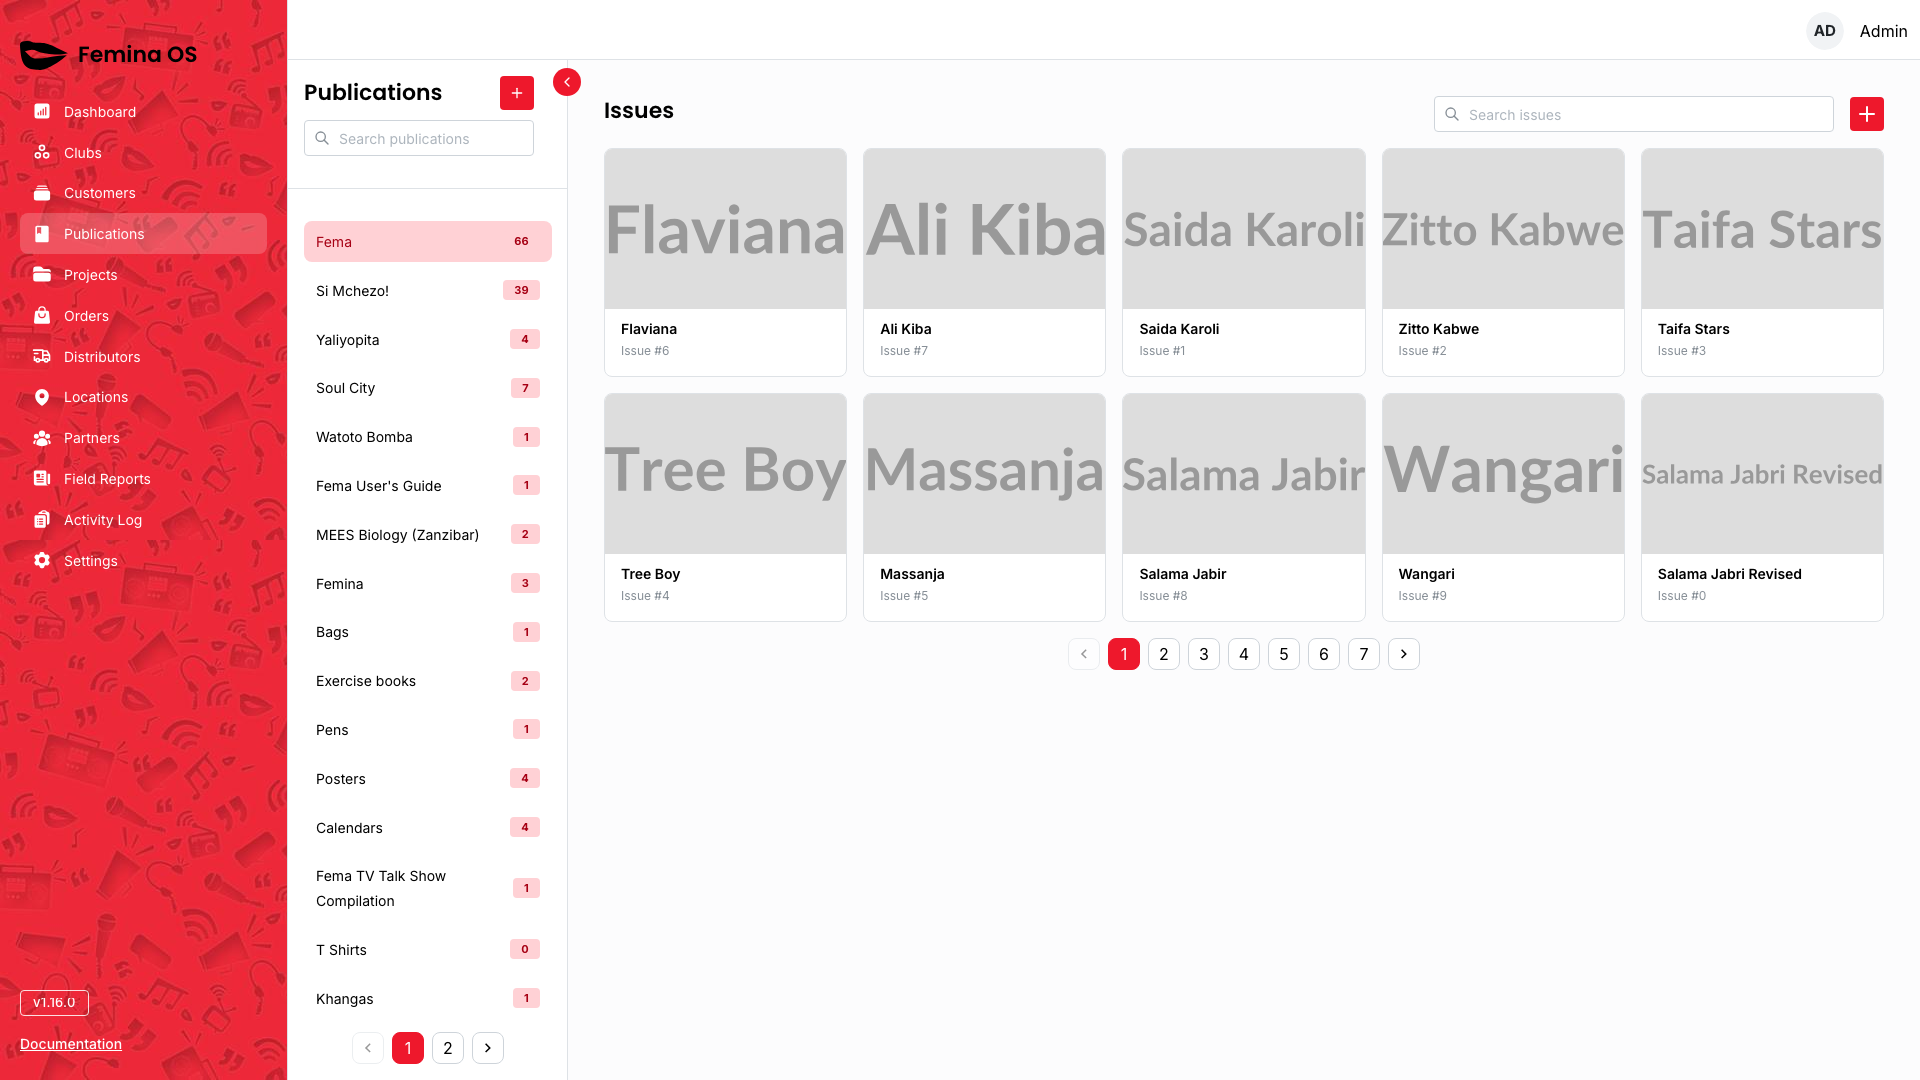Click the v1.16.0 version badge
Image resolution: width=1920 pixels, height=1080 pixels.
(x=54, y=1003)
